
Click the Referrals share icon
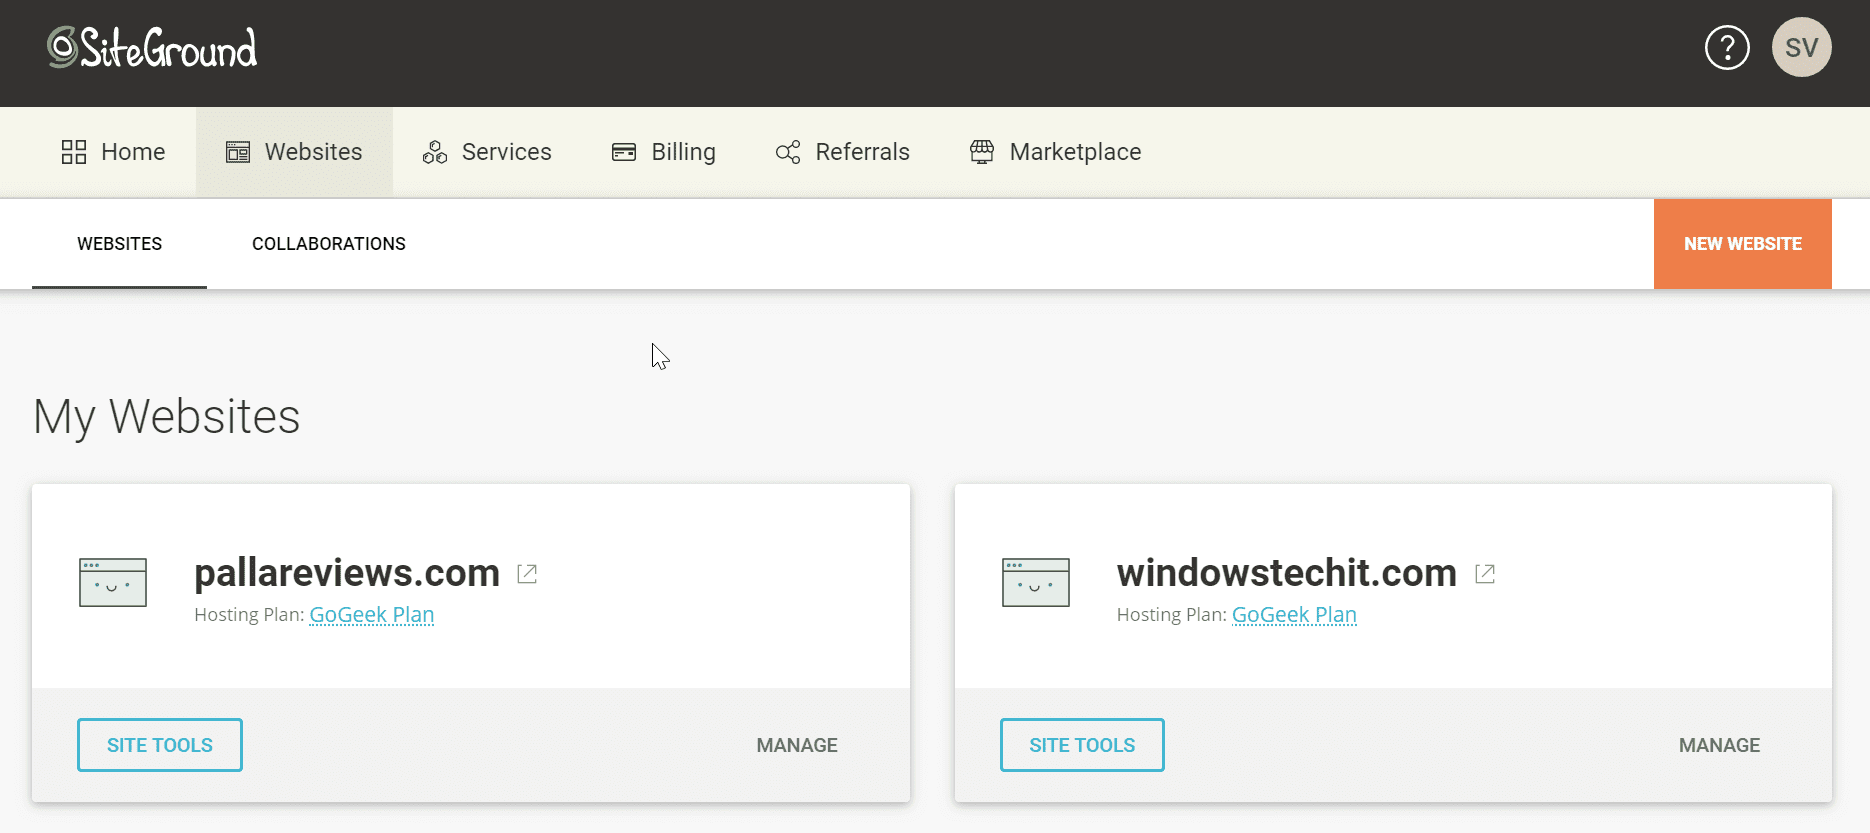(788, 152)
